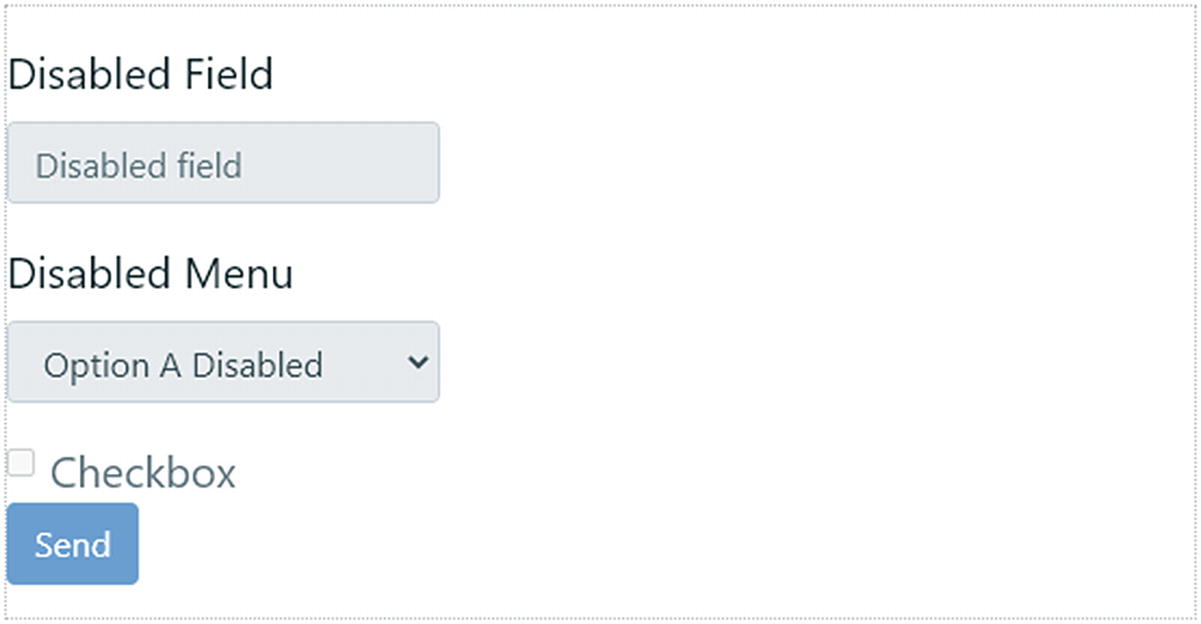Click the "Disabled Menu" label
This screenshot has width=1201, height=624.
coord(150,273)
